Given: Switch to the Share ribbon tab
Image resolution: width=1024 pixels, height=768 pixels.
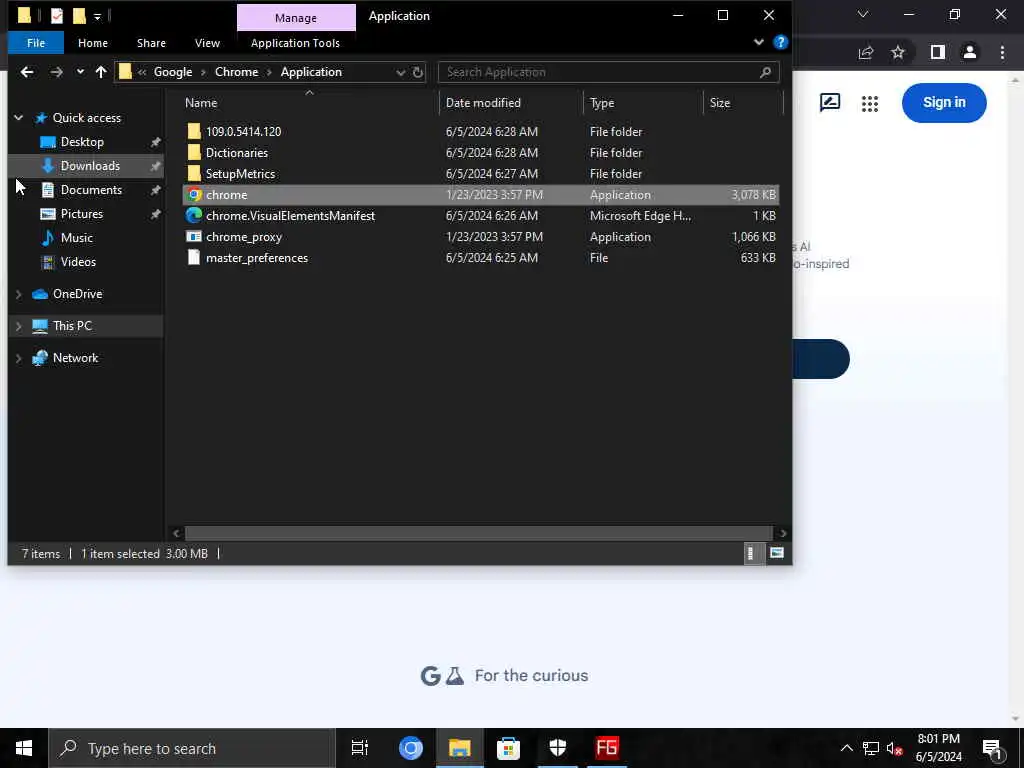Looking at the screenshot, I should [151, 43].
